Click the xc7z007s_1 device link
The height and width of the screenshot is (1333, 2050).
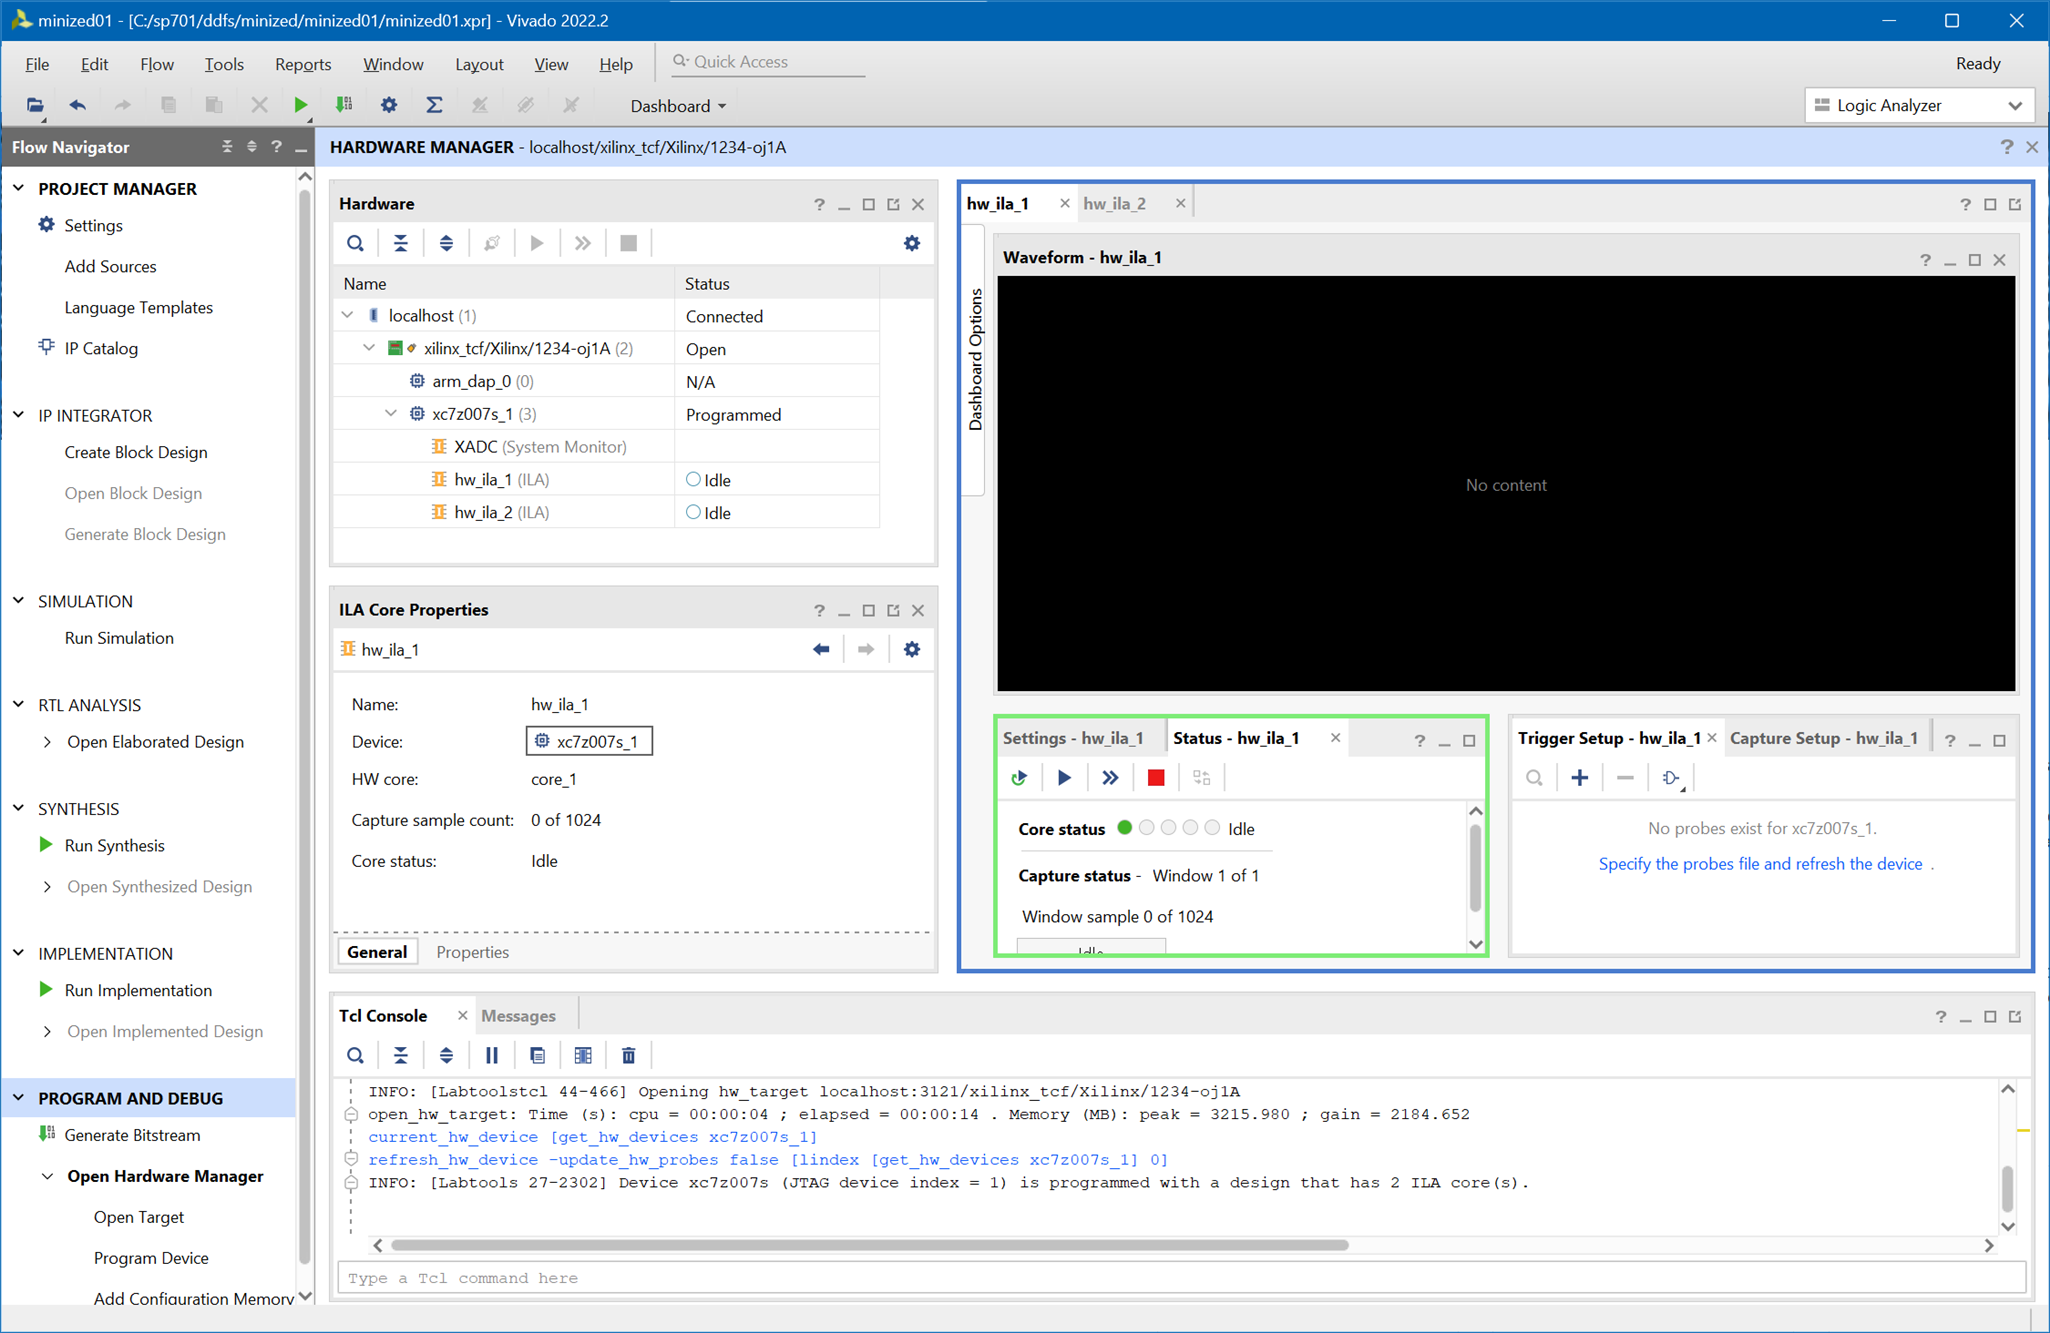point(589,741)
